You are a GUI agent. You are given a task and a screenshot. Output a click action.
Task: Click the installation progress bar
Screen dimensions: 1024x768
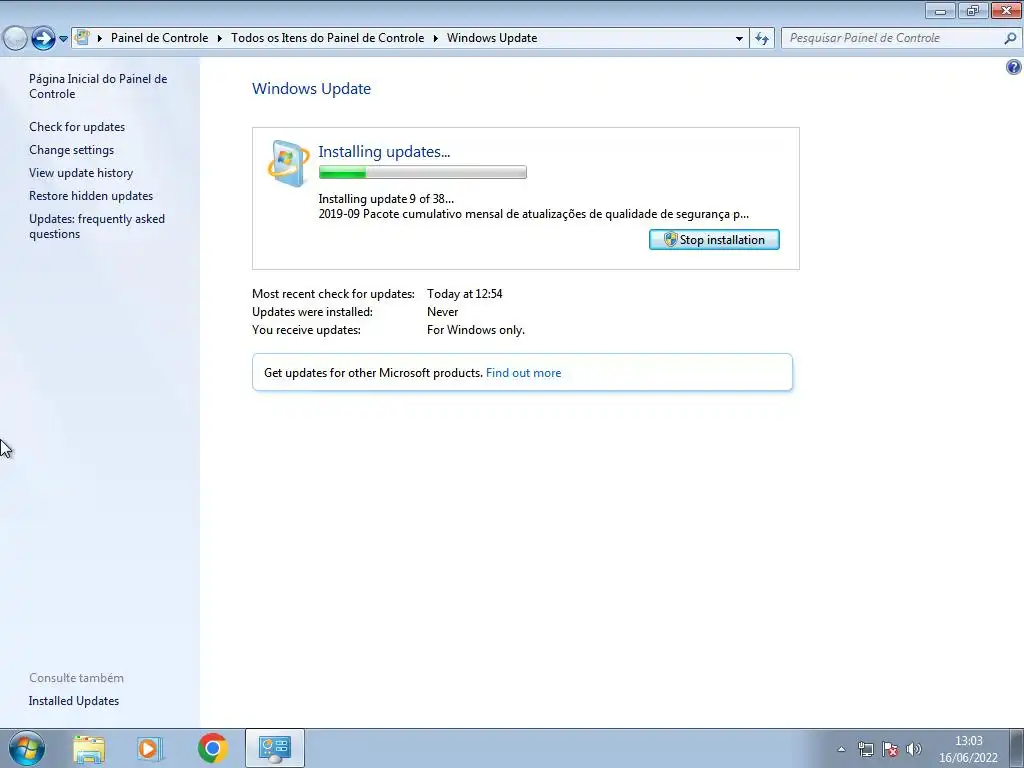[423, 172]
